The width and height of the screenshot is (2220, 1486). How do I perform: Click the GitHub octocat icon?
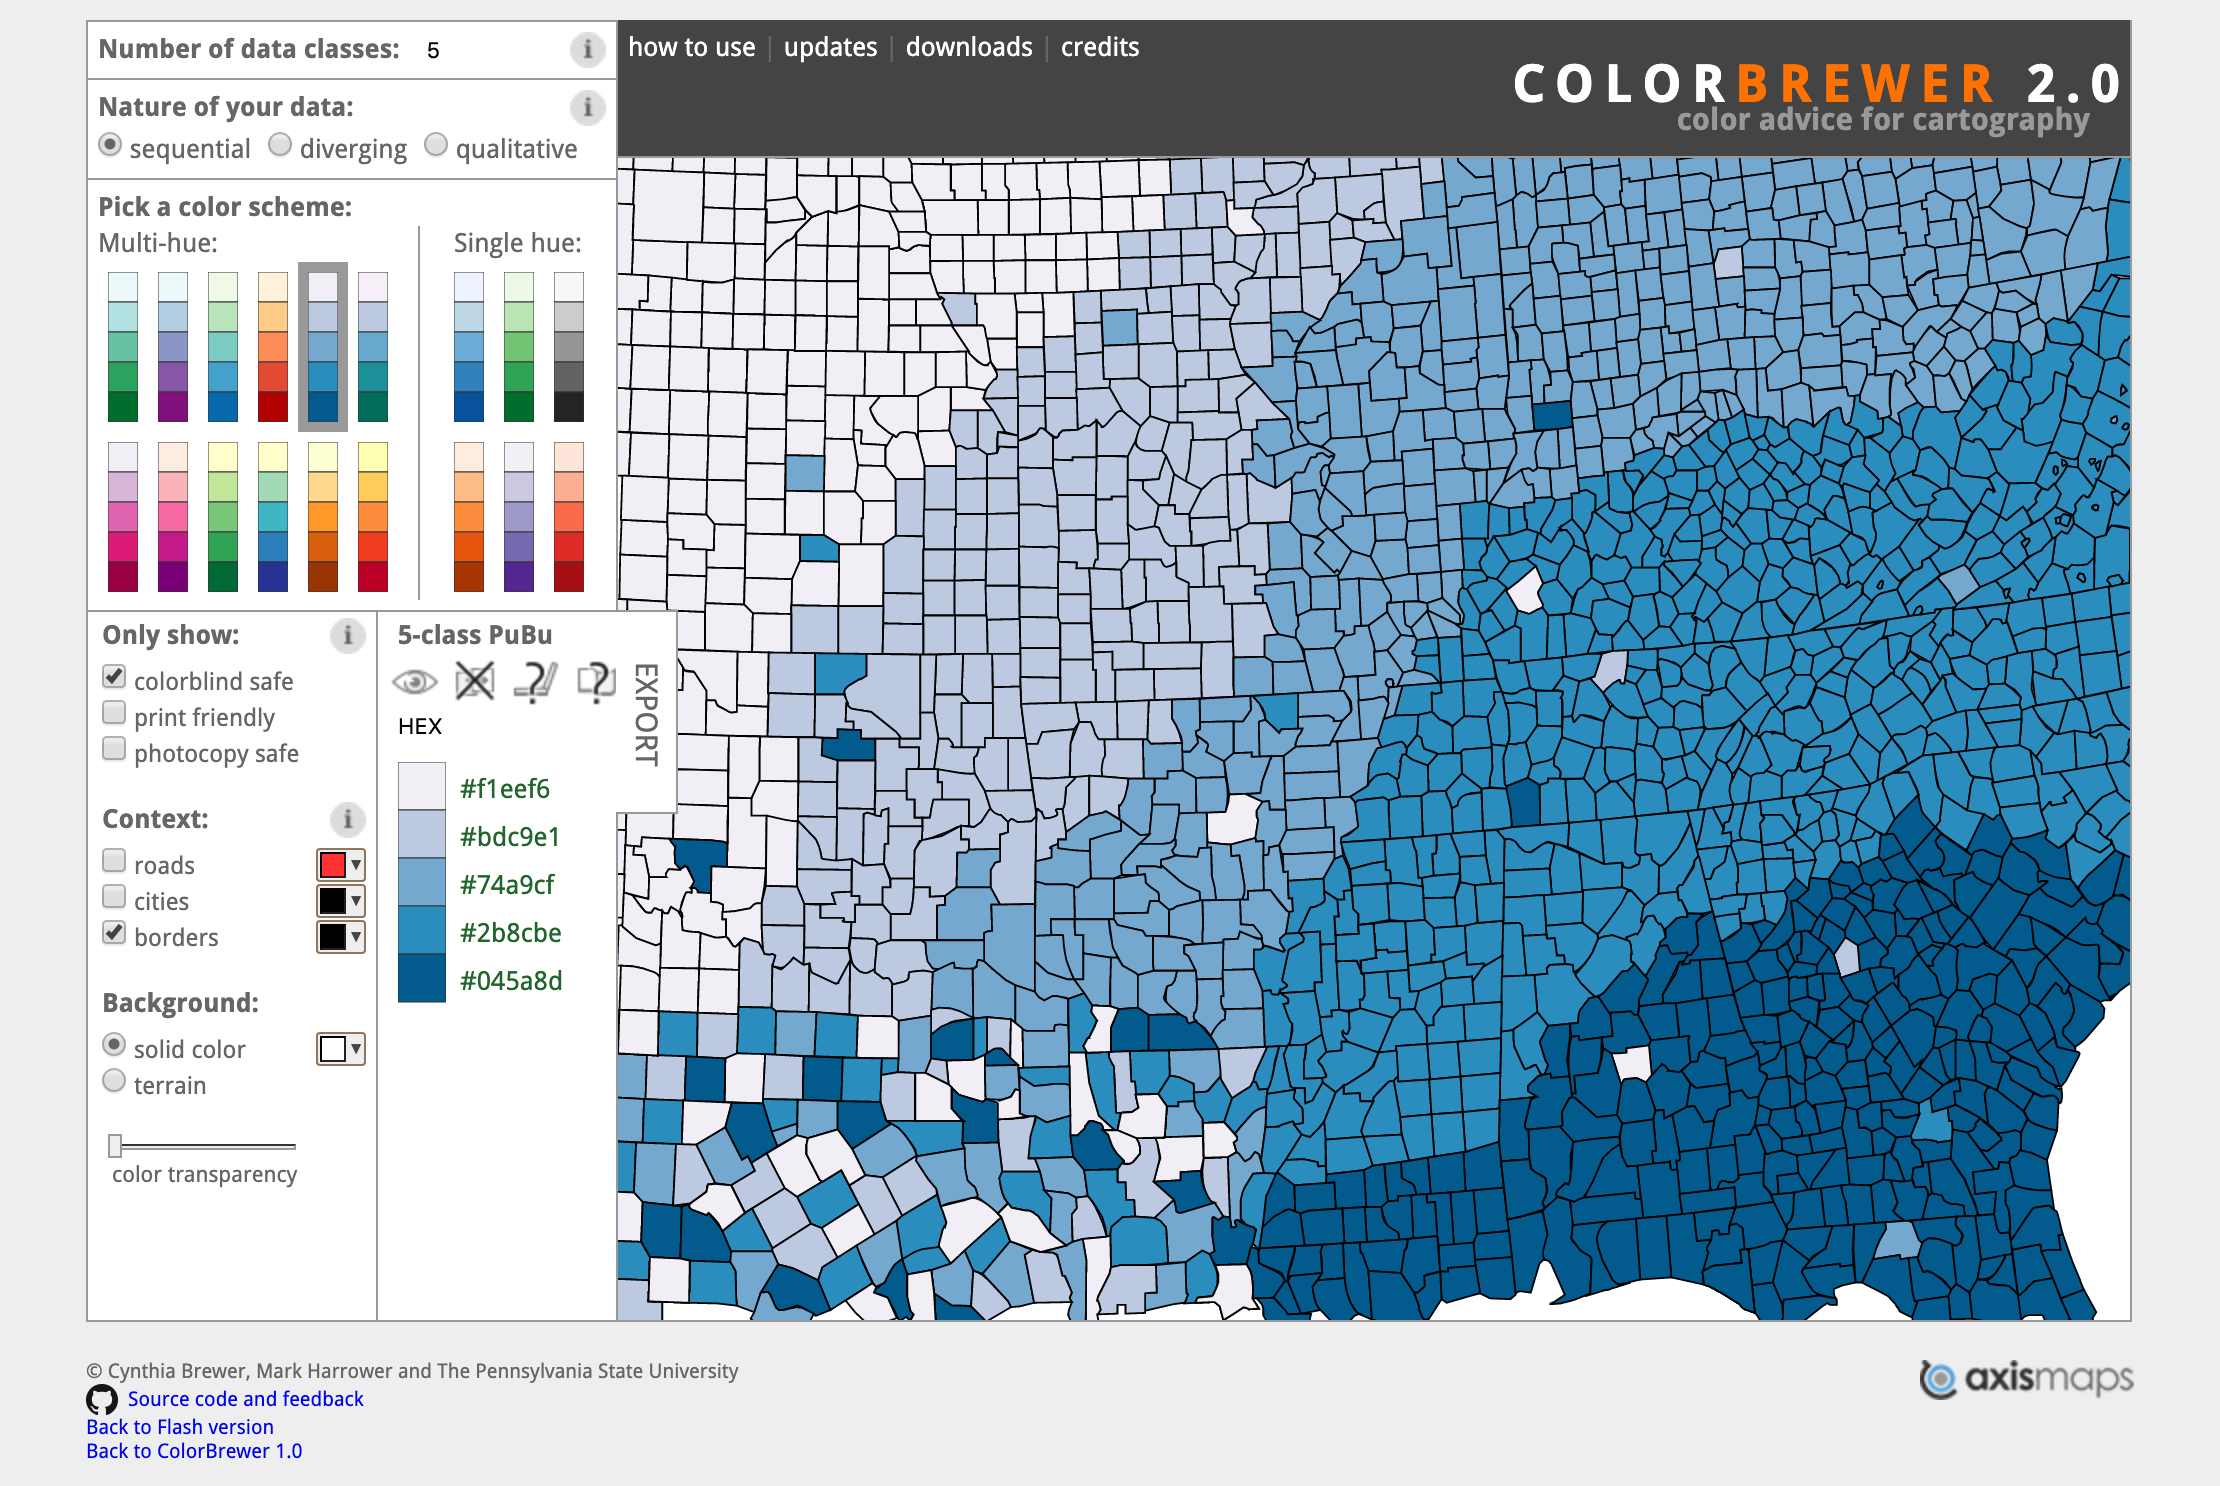point(102,1399)
